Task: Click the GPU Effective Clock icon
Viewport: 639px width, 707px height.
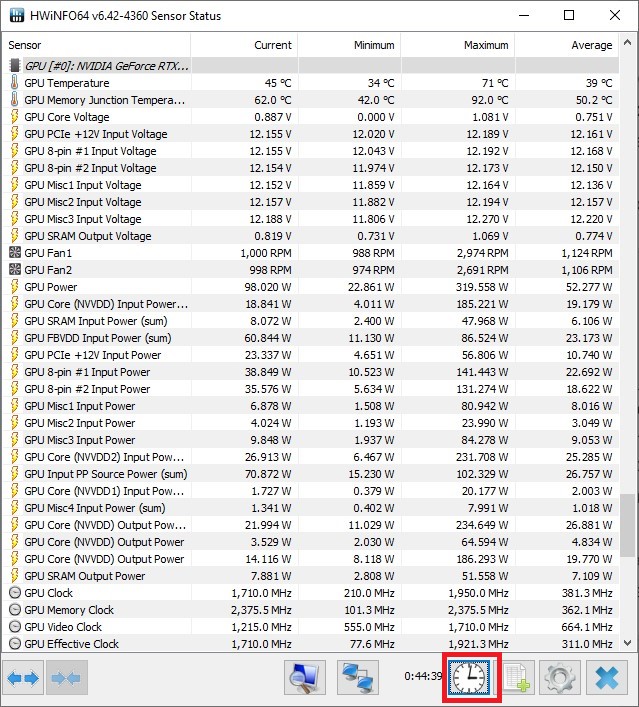Action: pos(15,643)
